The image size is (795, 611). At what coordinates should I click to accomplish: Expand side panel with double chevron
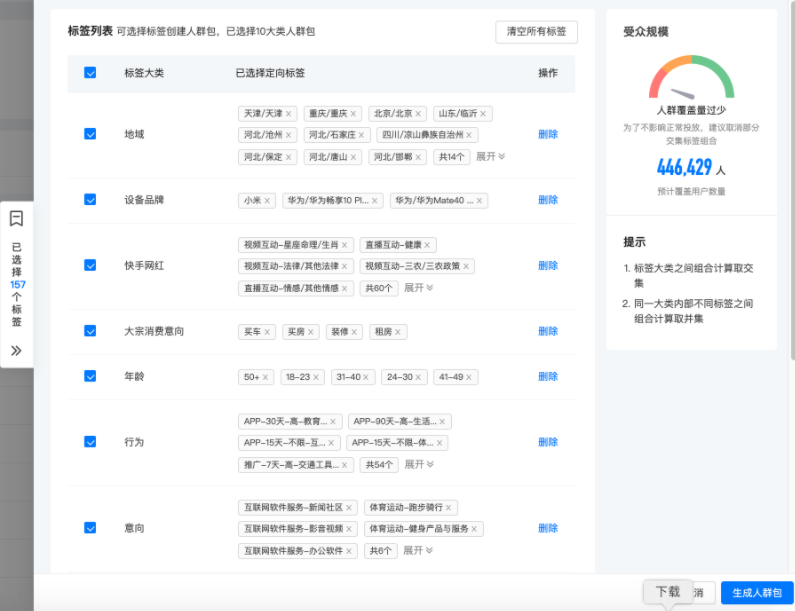[x=16, y=350]
